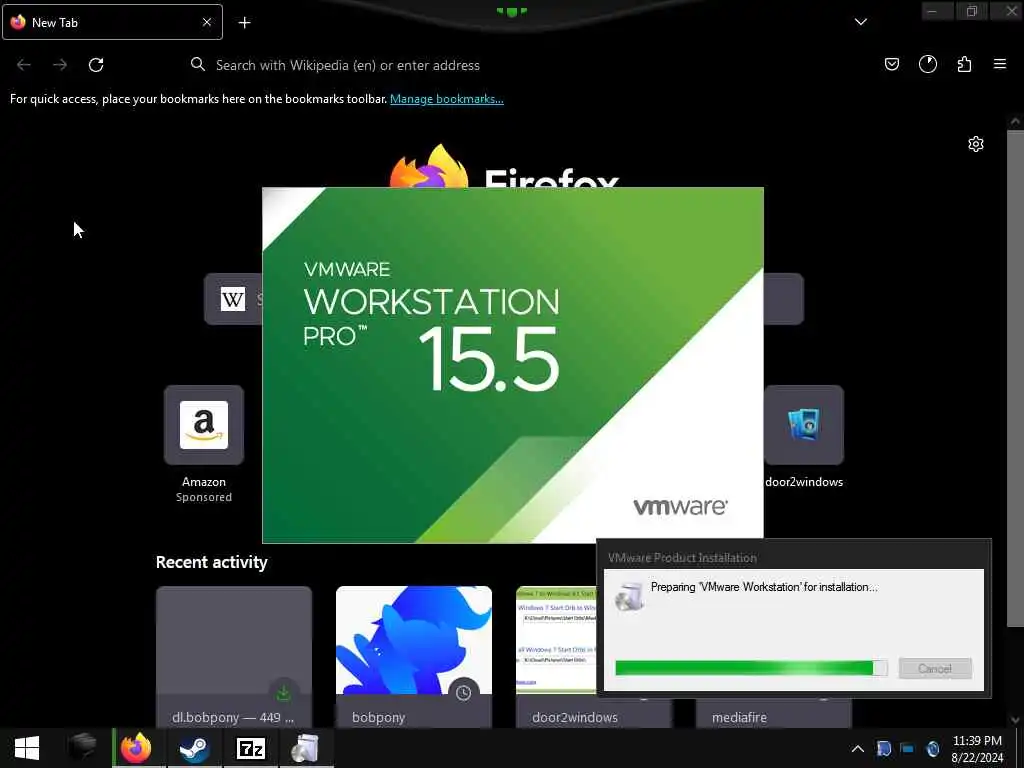Open the bobpony recent activity card
Image resolution: width=1024 pixels, height=768 pixels.
(413, 656)
